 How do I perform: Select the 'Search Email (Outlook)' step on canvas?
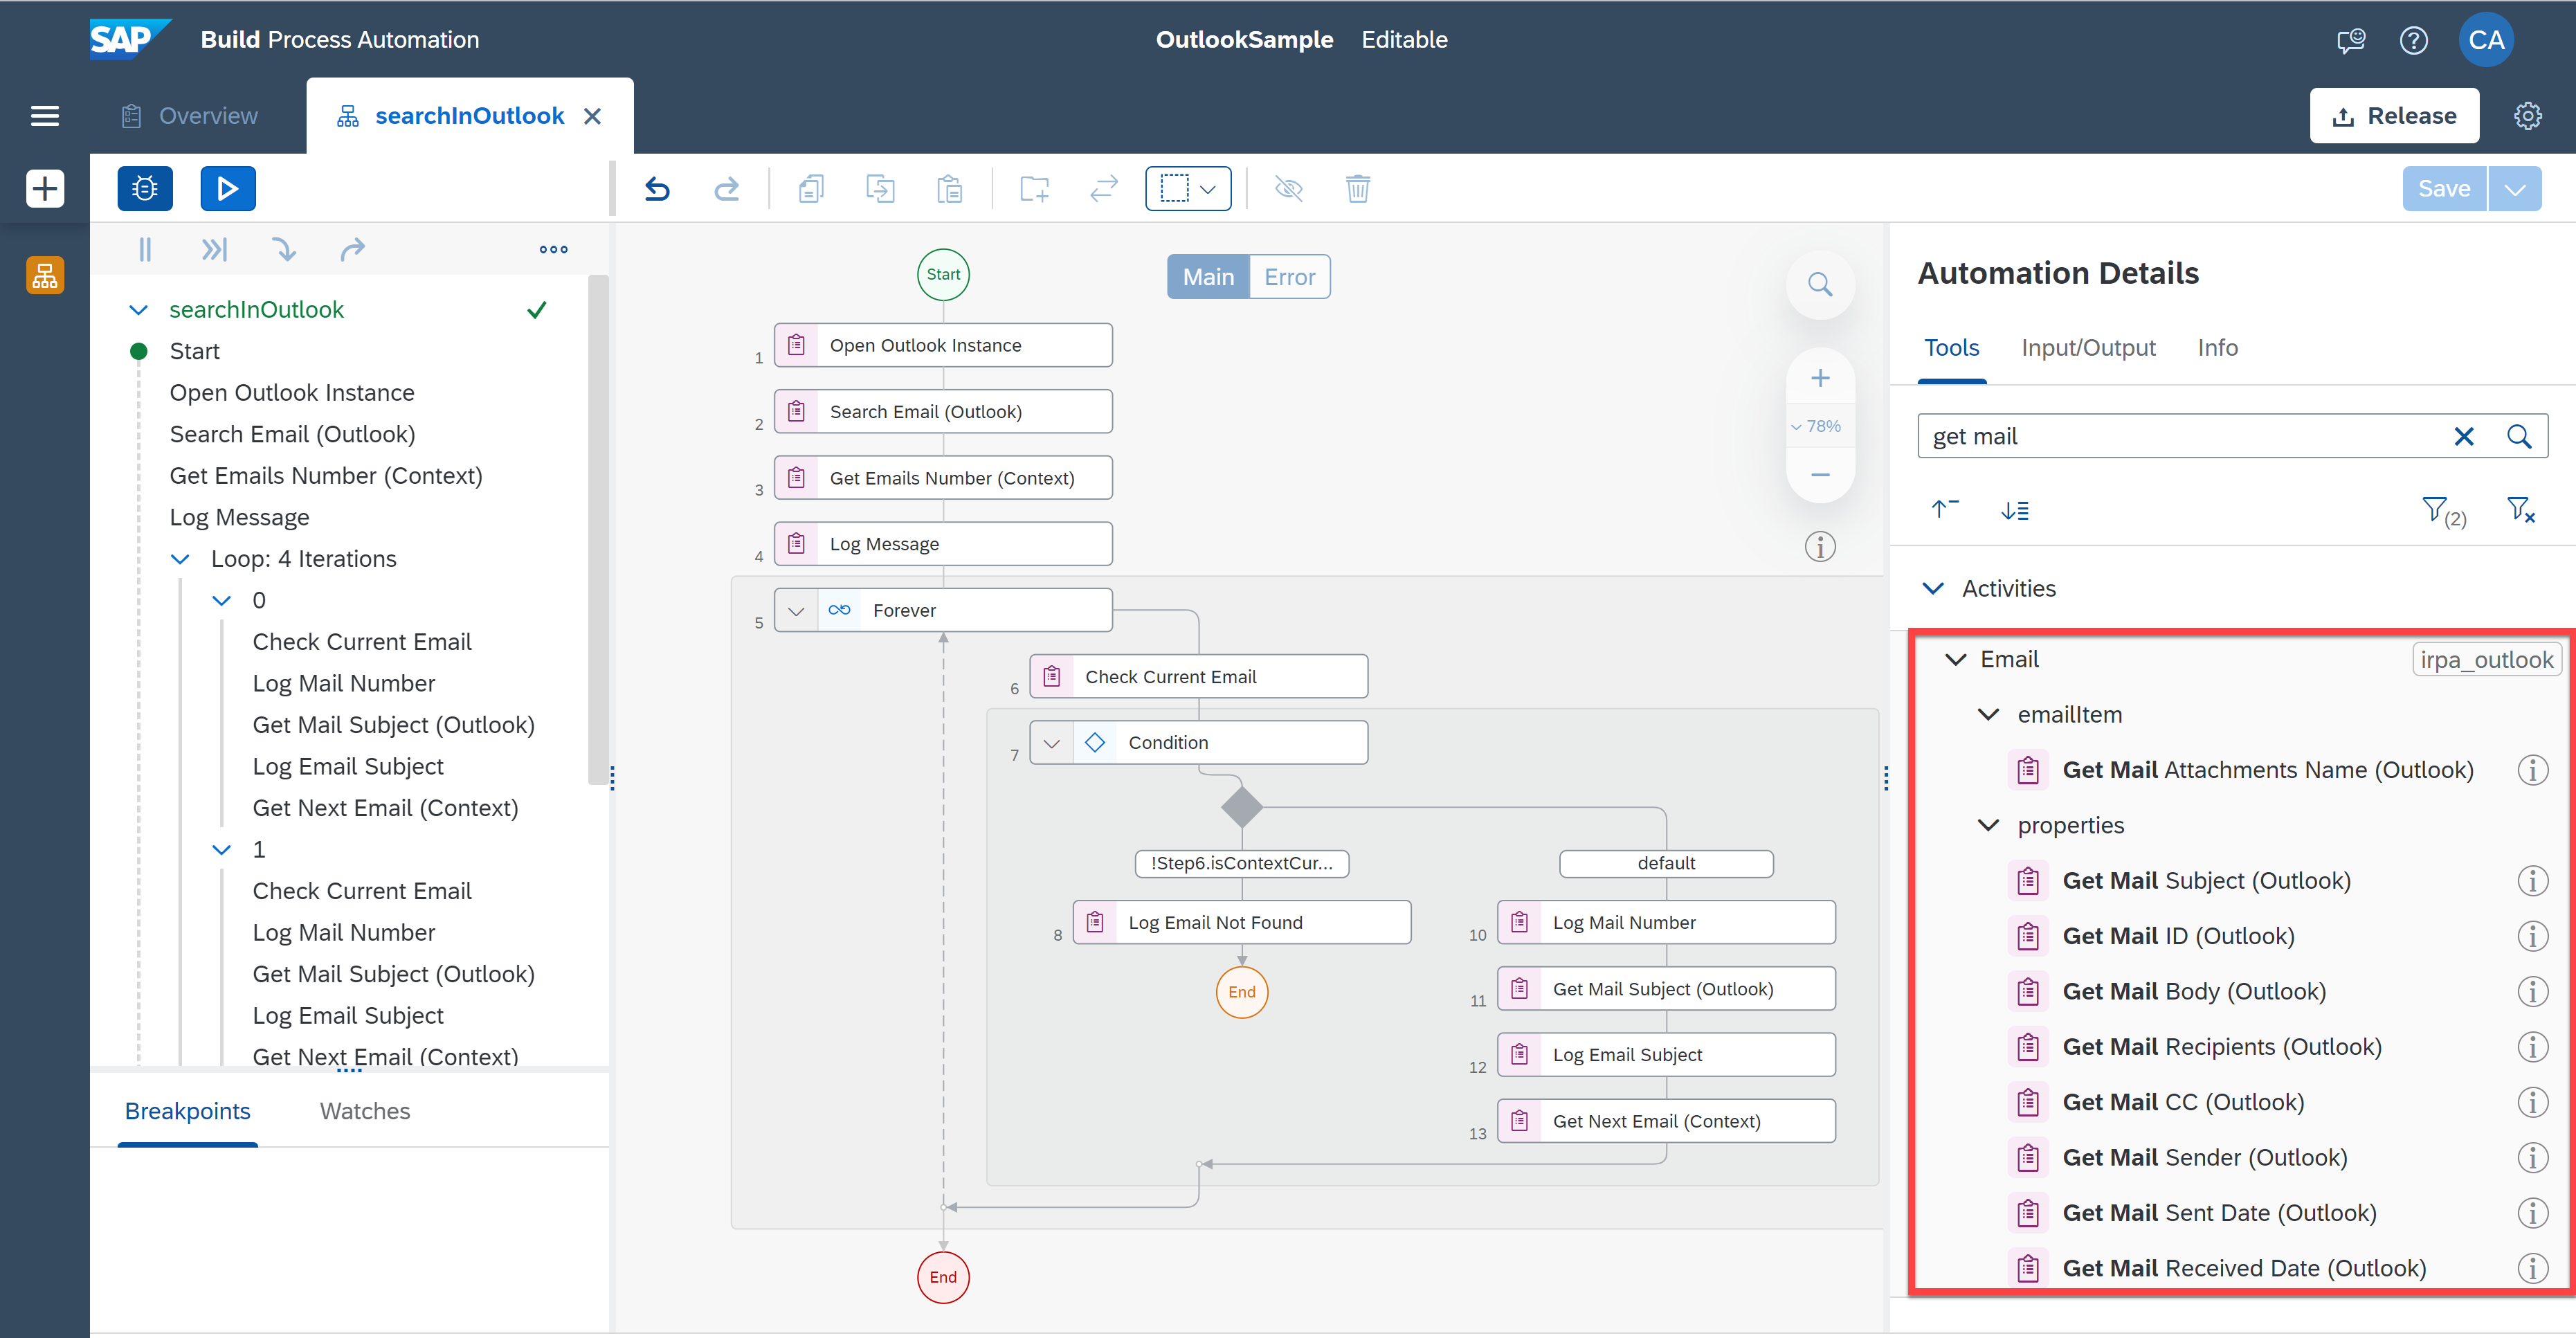pos(943,411)
